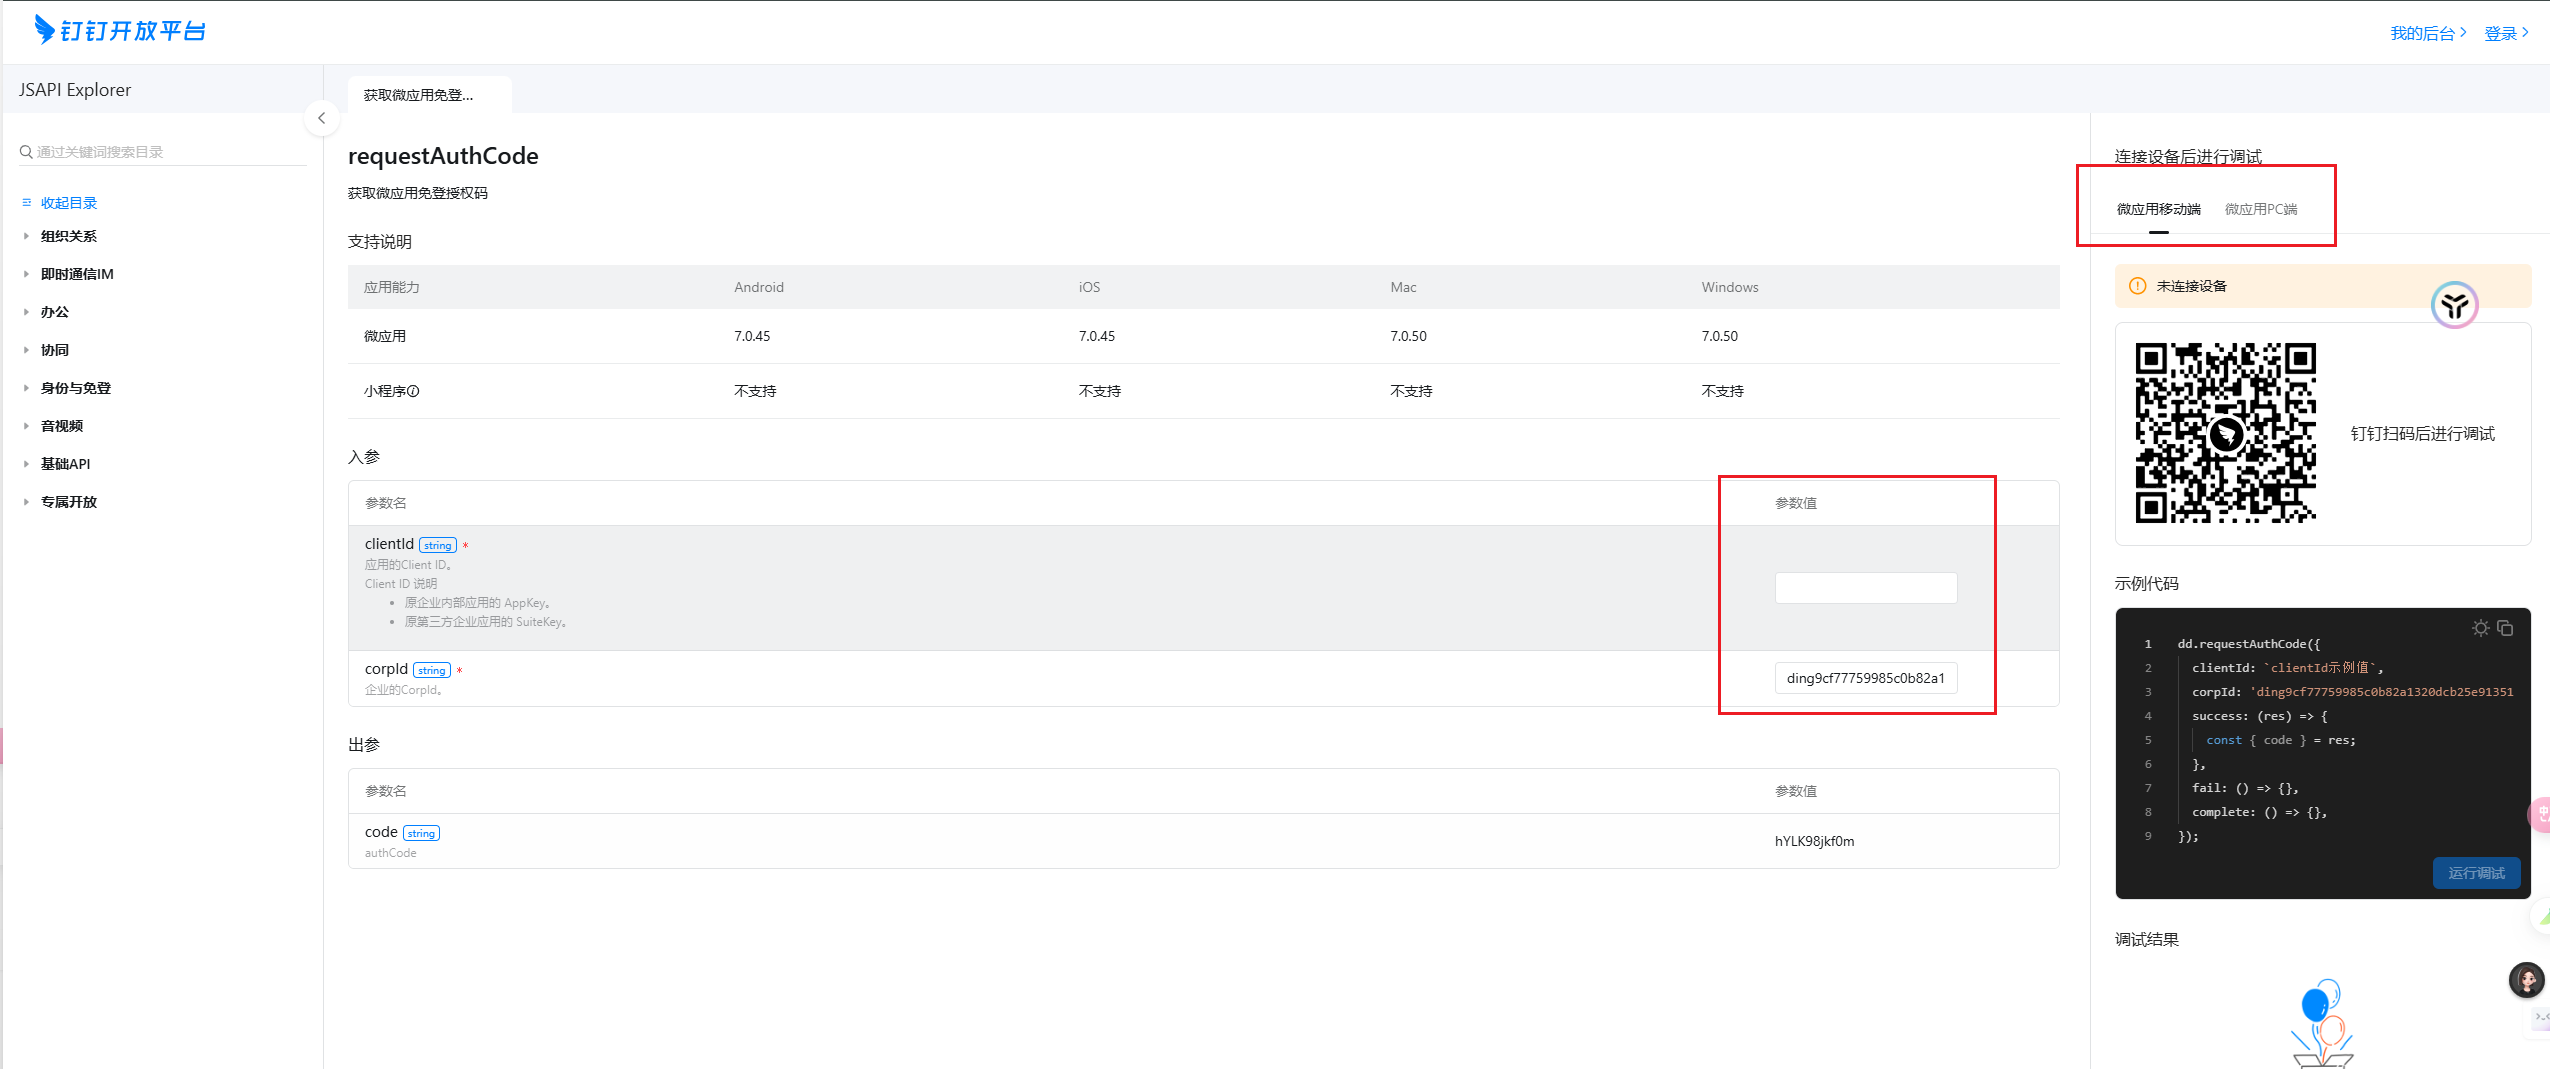Focus the corpId parameter value field
The width and height of the screenshot is (2550, 1069).
(1865, 678)
